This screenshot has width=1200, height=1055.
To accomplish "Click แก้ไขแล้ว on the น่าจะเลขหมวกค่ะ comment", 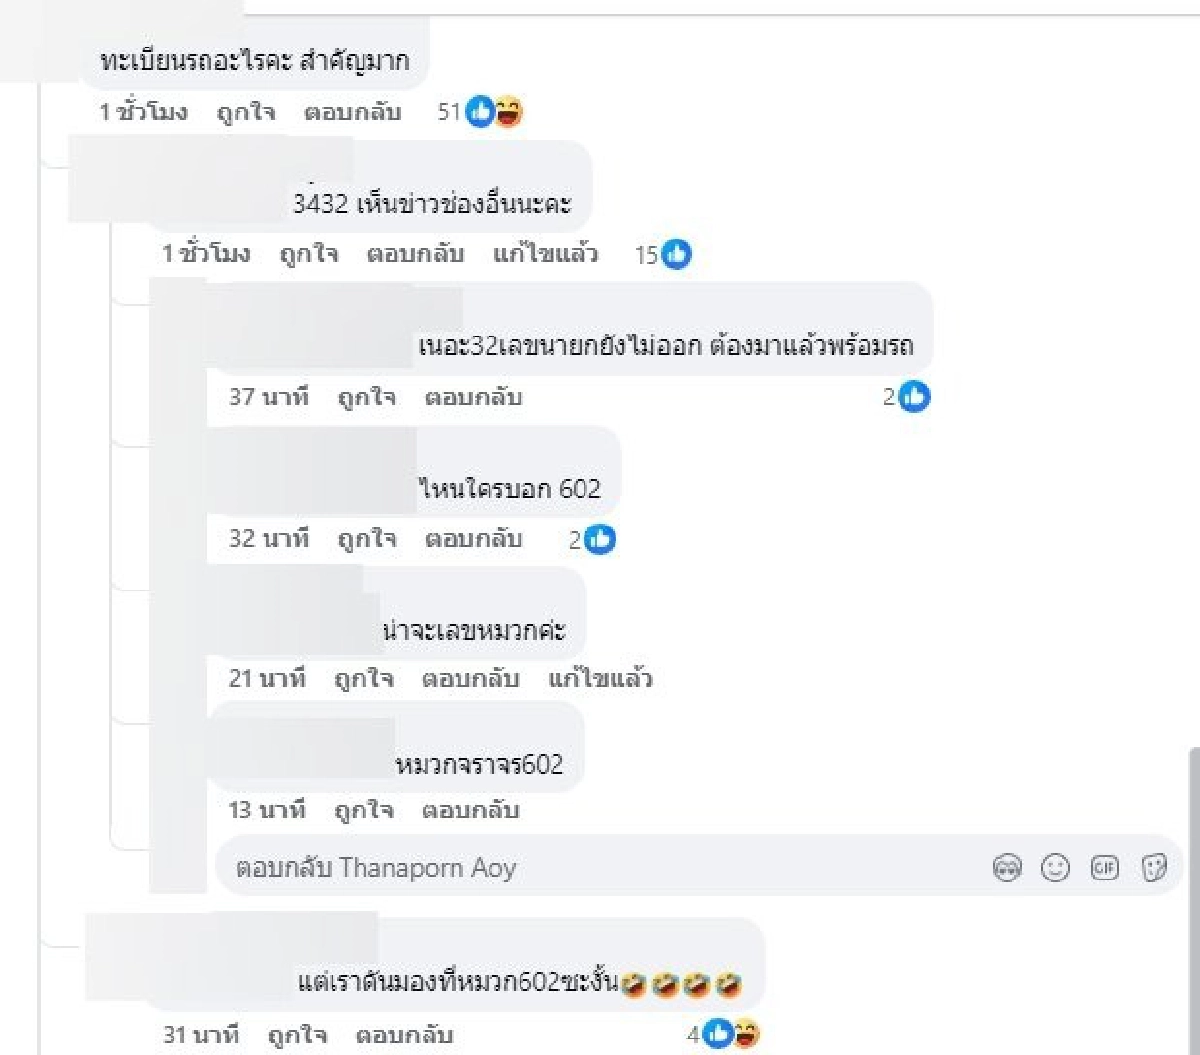I will click(x=600, y=679).
